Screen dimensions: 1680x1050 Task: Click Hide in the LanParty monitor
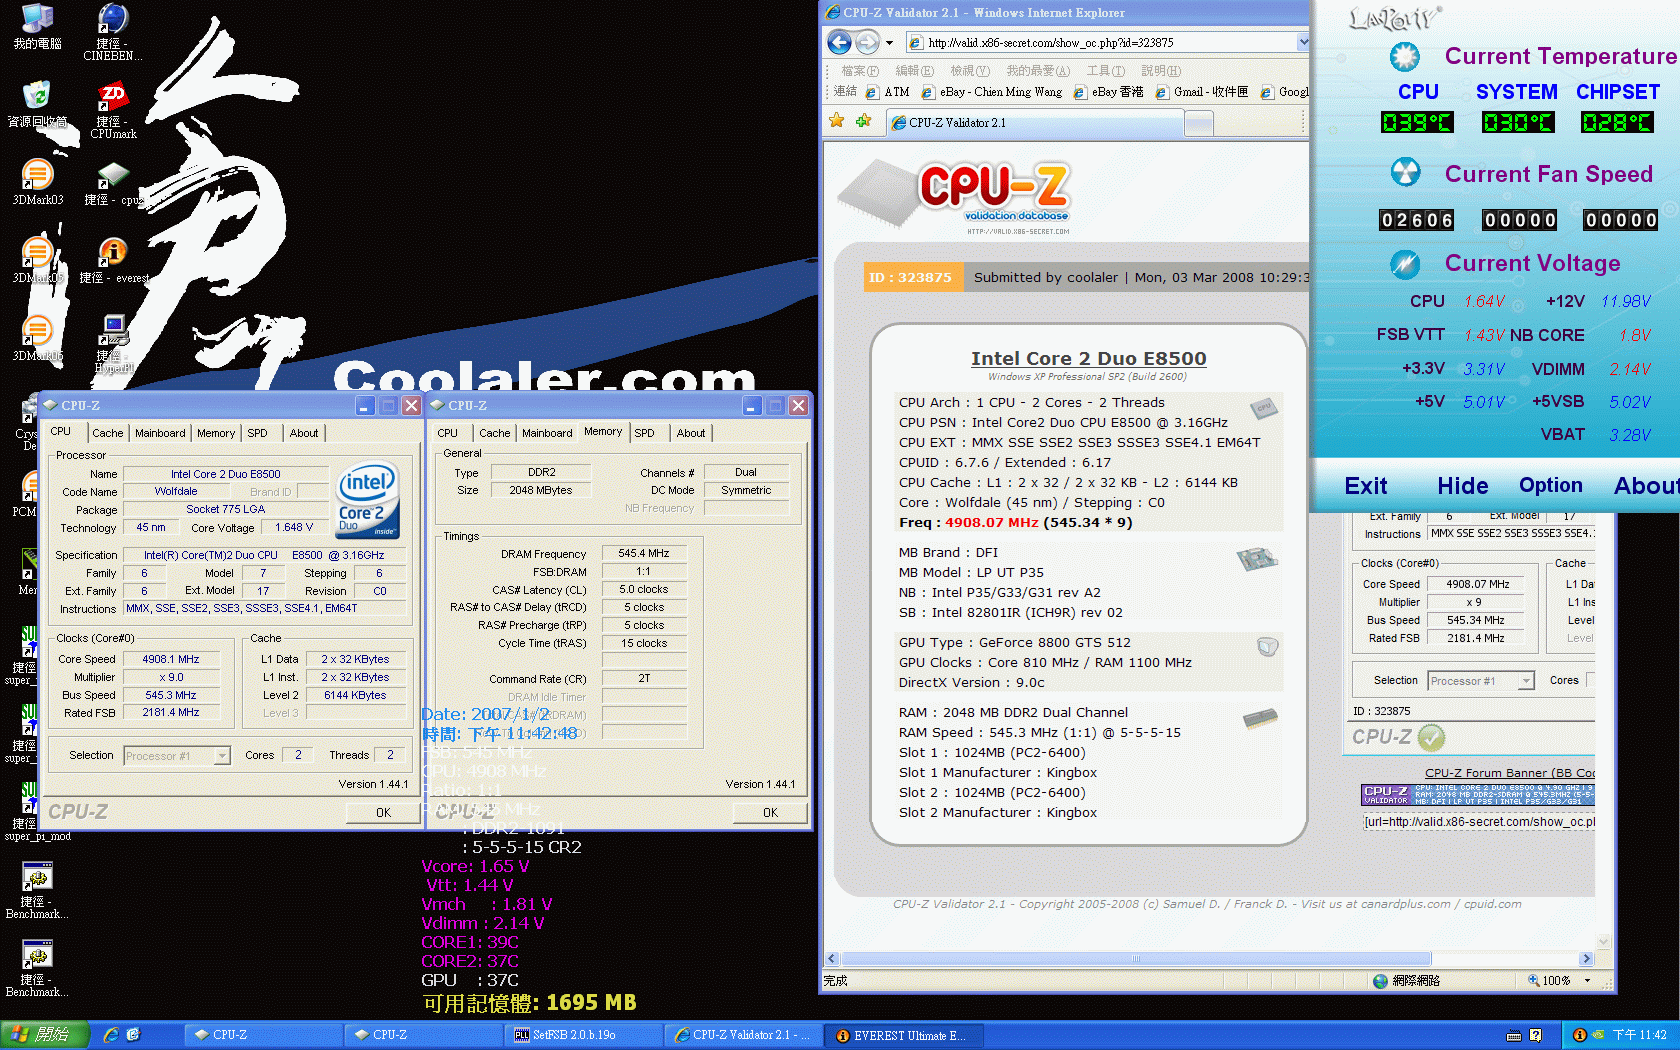point(1462,486)
